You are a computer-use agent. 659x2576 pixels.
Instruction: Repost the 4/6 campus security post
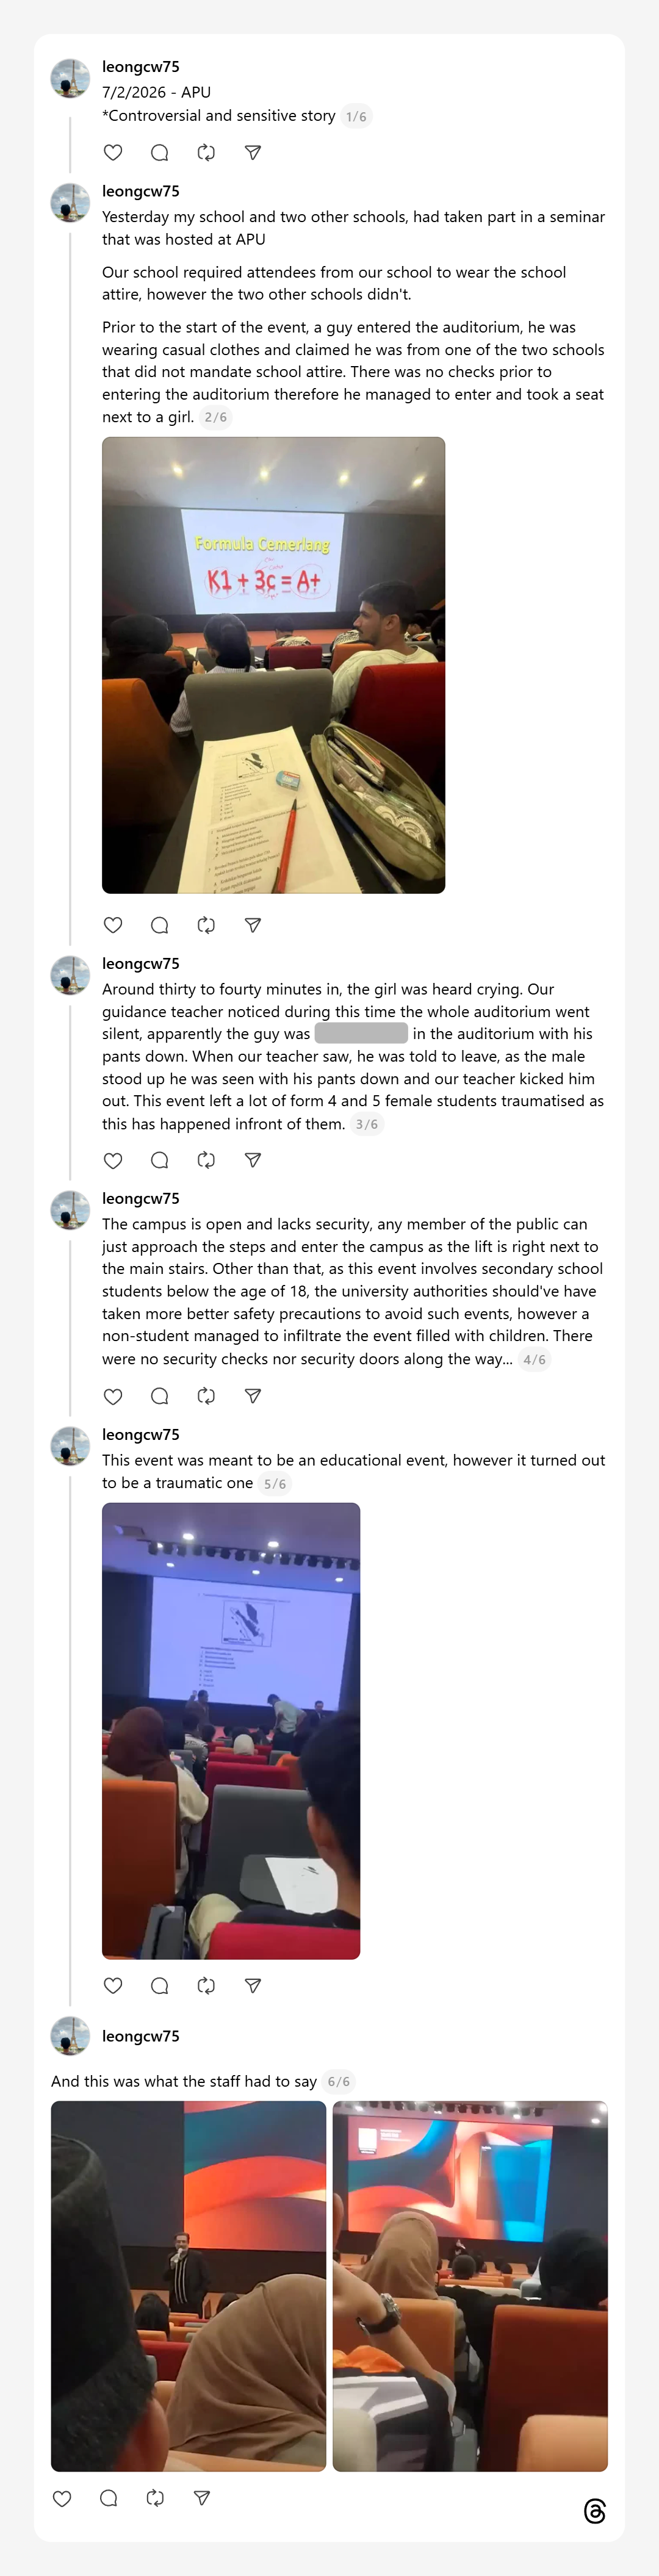pos(206,1396)
